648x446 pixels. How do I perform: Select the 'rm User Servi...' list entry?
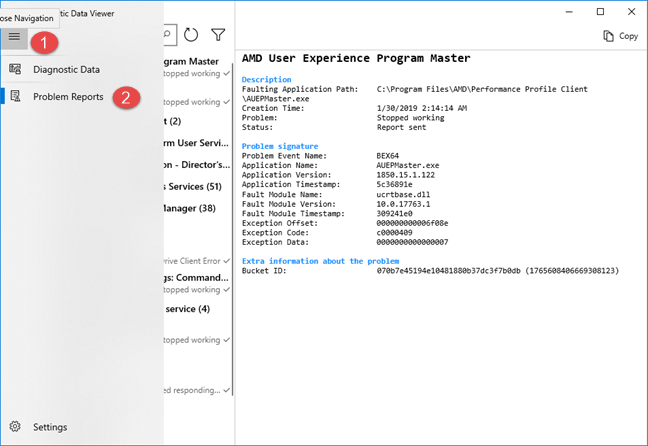pyautogui.click(x=197, y=143)
